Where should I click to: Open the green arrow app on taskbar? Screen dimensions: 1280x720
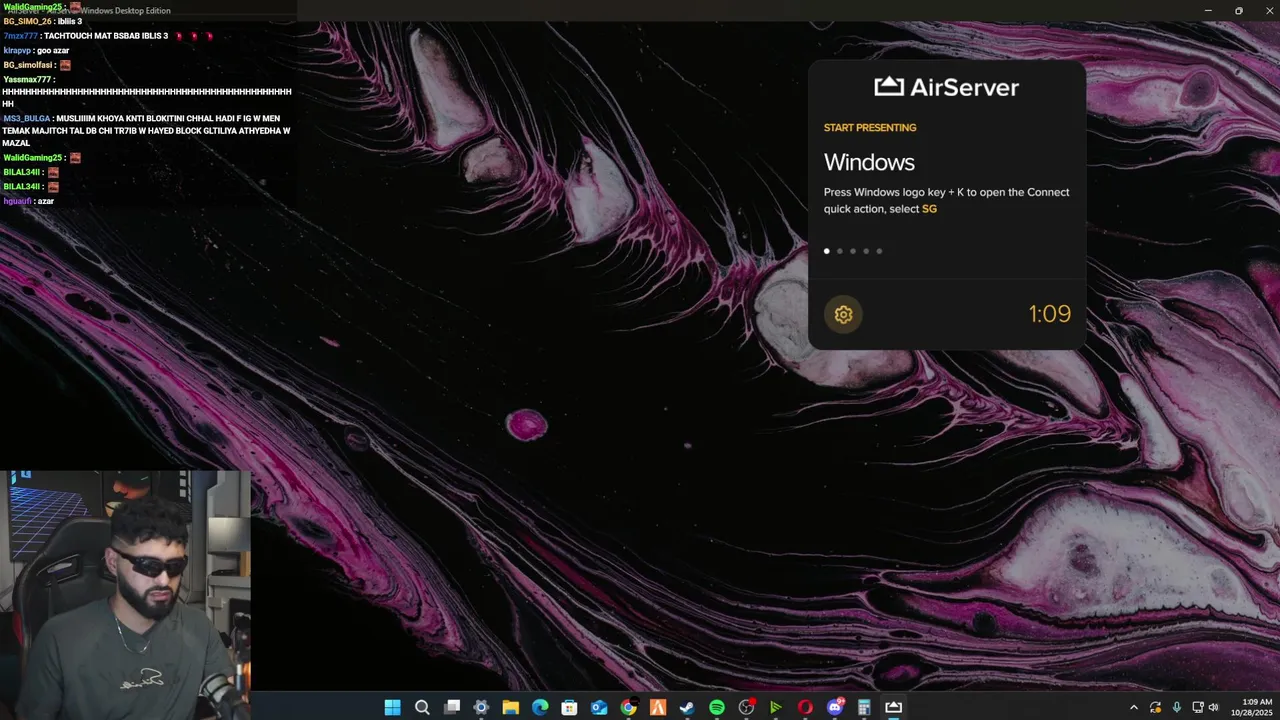point(775,707)
